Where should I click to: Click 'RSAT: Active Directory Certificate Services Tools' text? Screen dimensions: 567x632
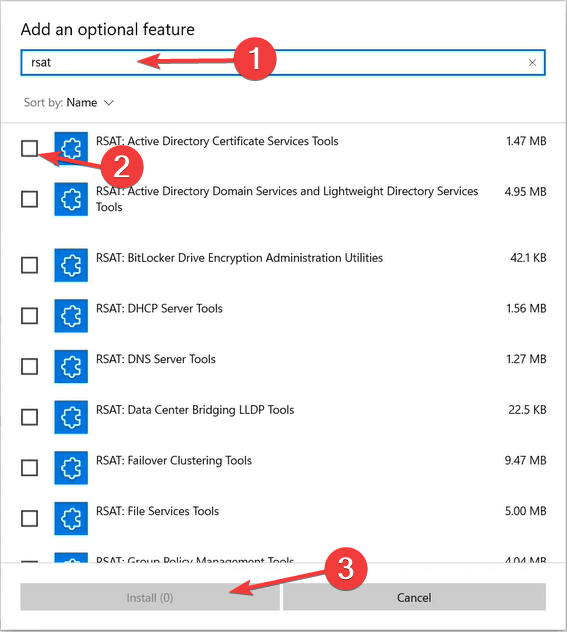coord(217,141)
